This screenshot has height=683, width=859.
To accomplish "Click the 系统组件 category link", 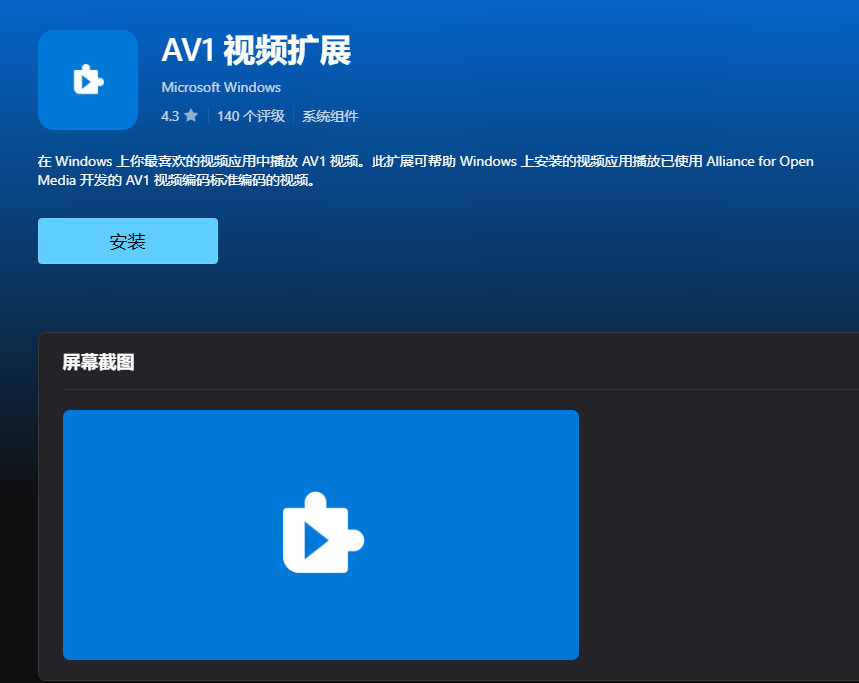I will [x=330, y=116].
